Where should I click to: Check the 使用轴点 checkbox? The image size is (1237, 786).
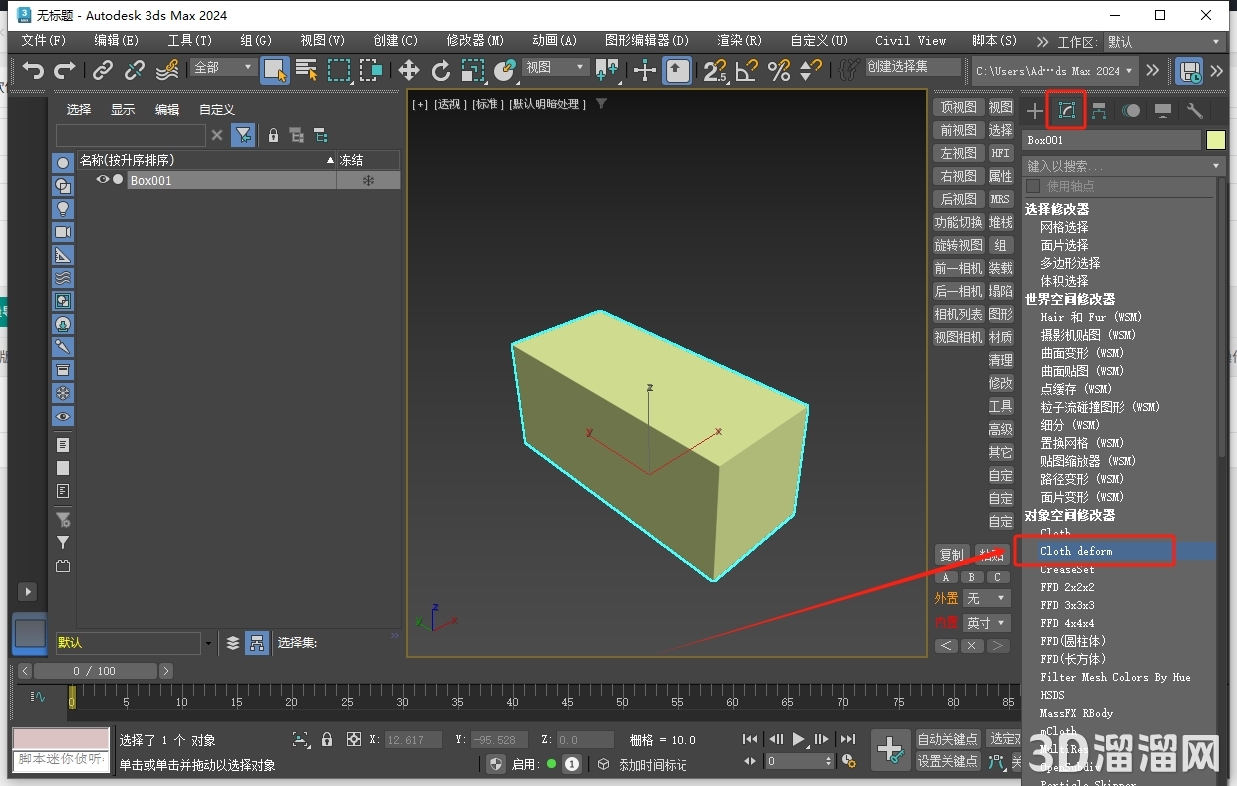coord(1033,186)
